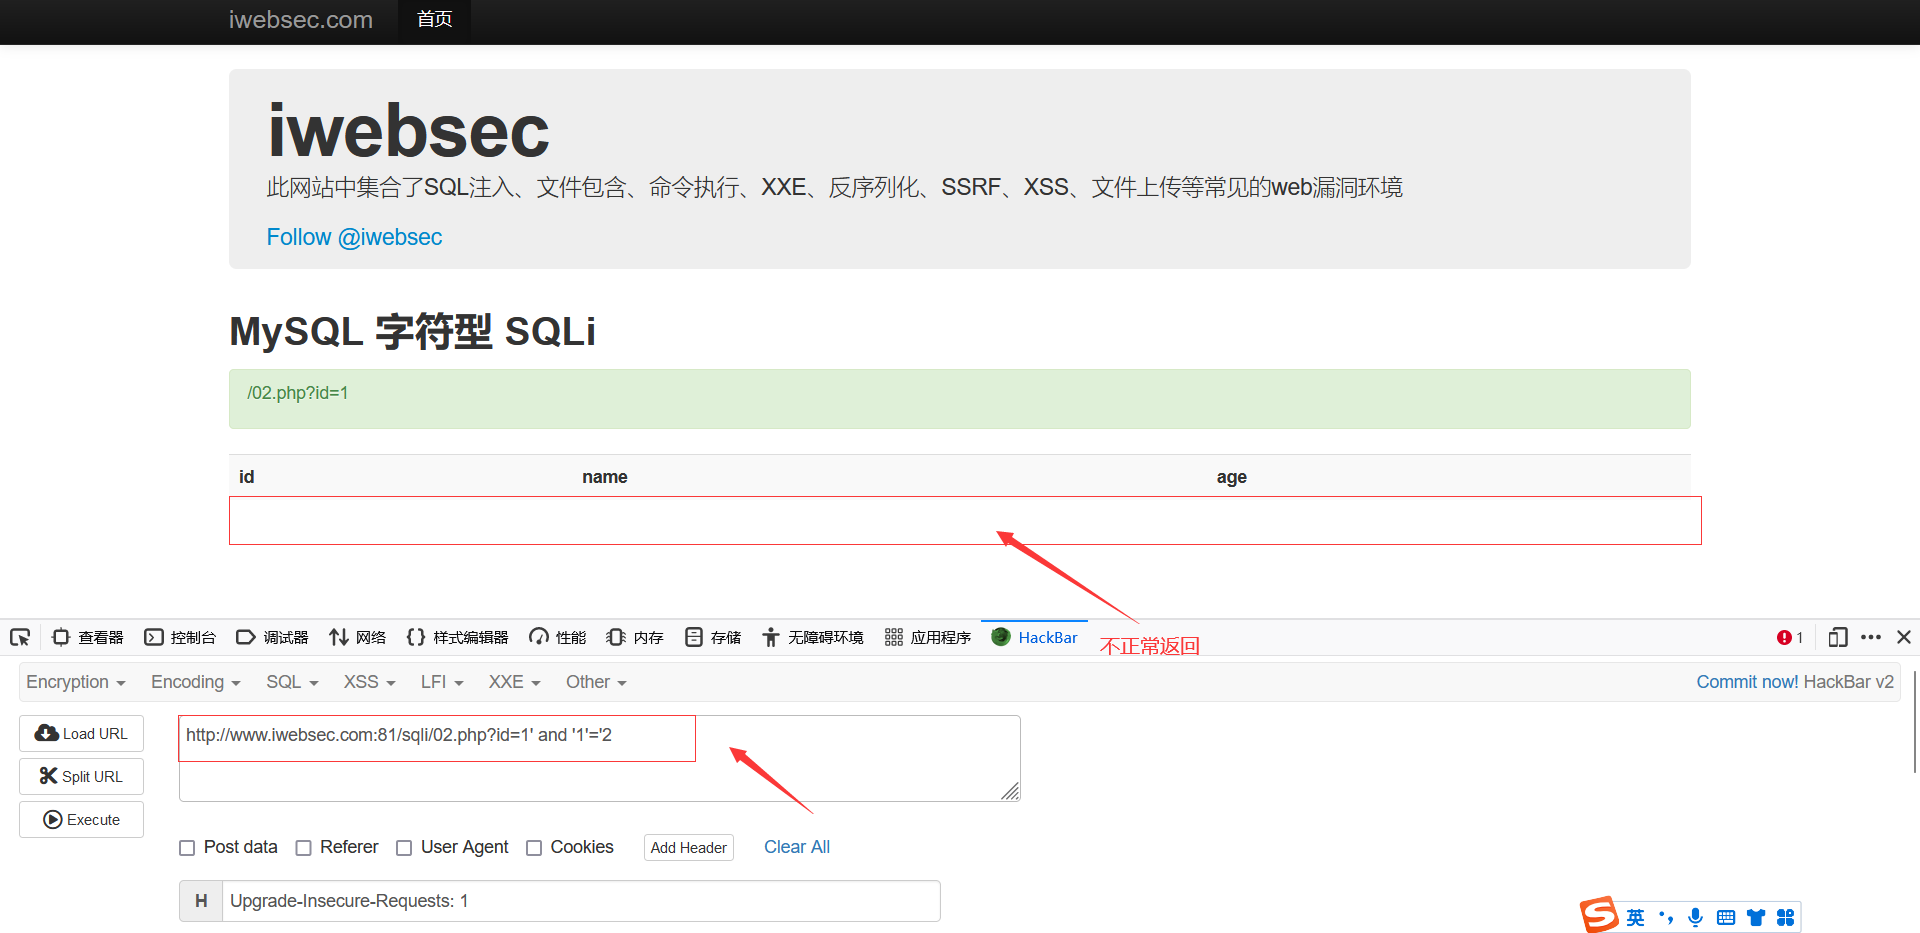Toggle responsive design mode in DevTools
Viewport: 1920px width, 933px height.
click(1838, 637)
